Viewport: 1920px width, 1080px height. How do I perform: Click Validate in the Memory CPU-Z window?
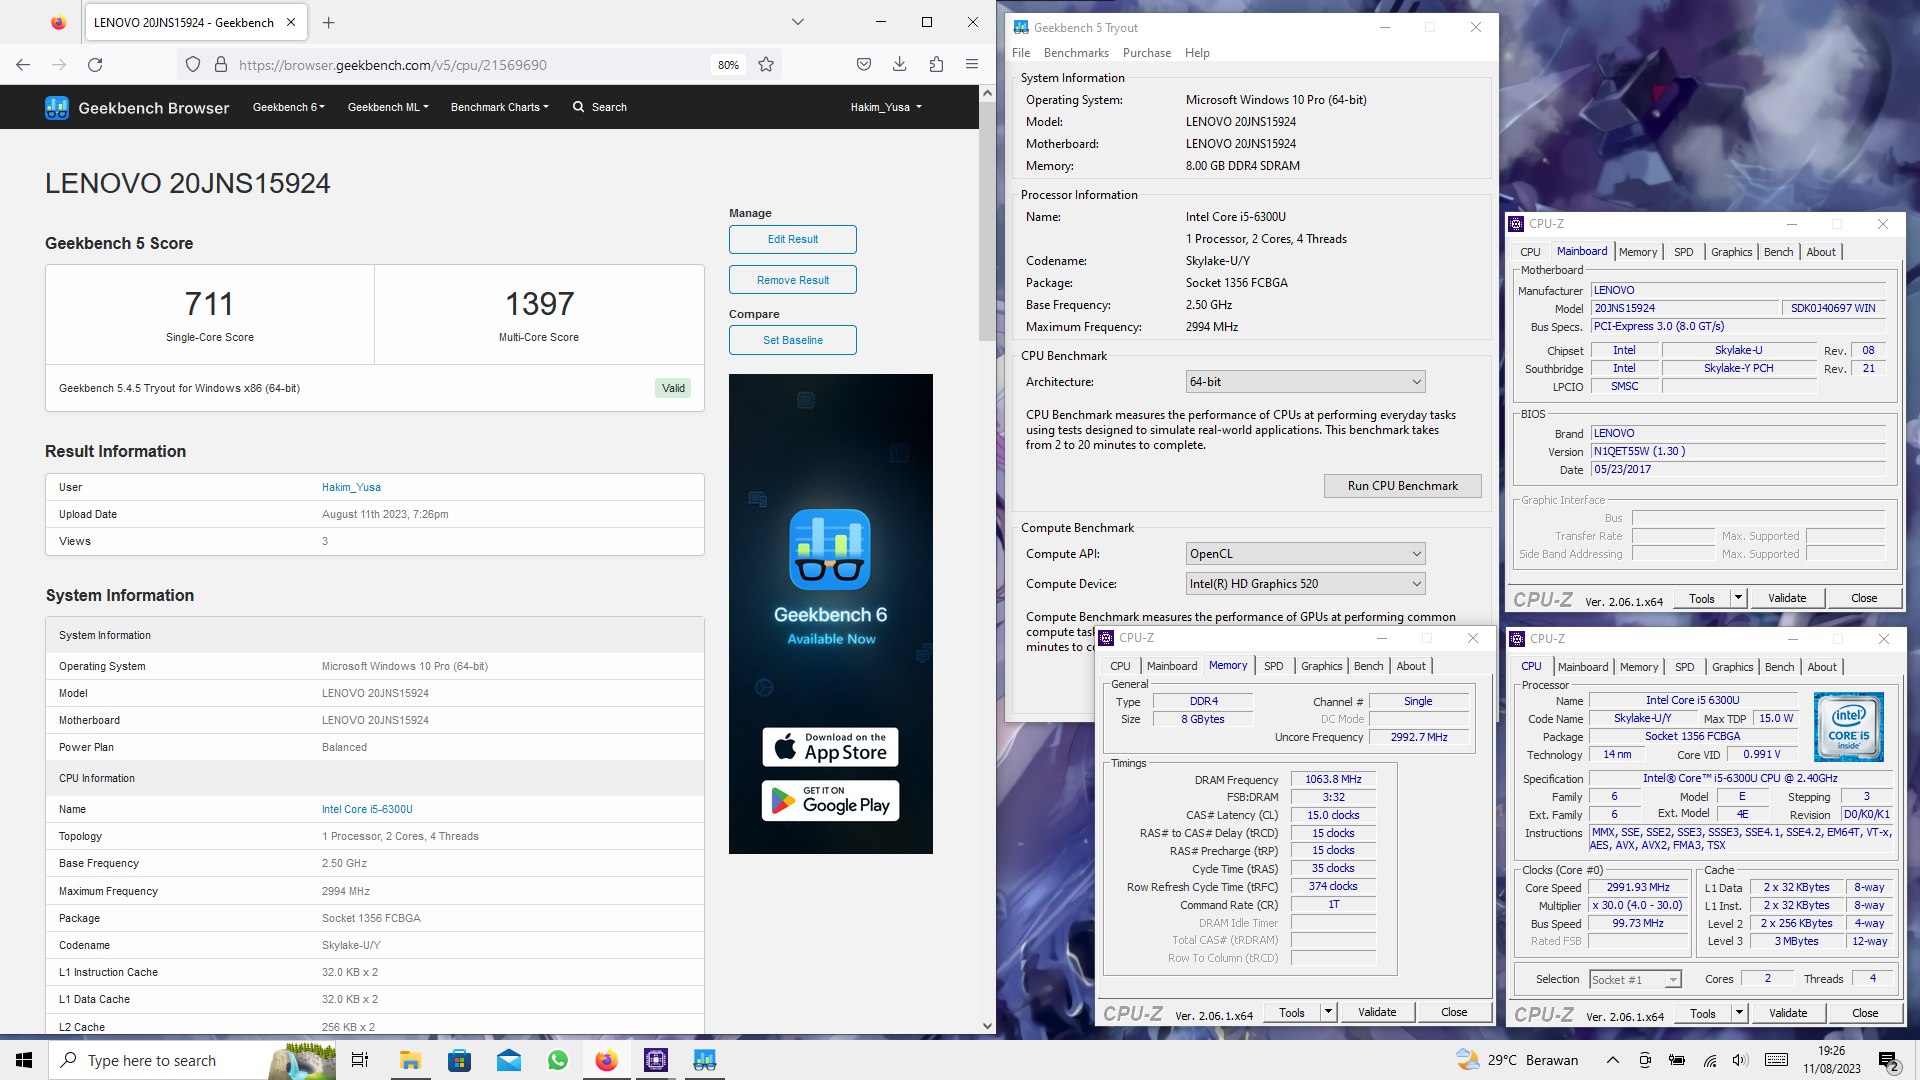1377,1012
